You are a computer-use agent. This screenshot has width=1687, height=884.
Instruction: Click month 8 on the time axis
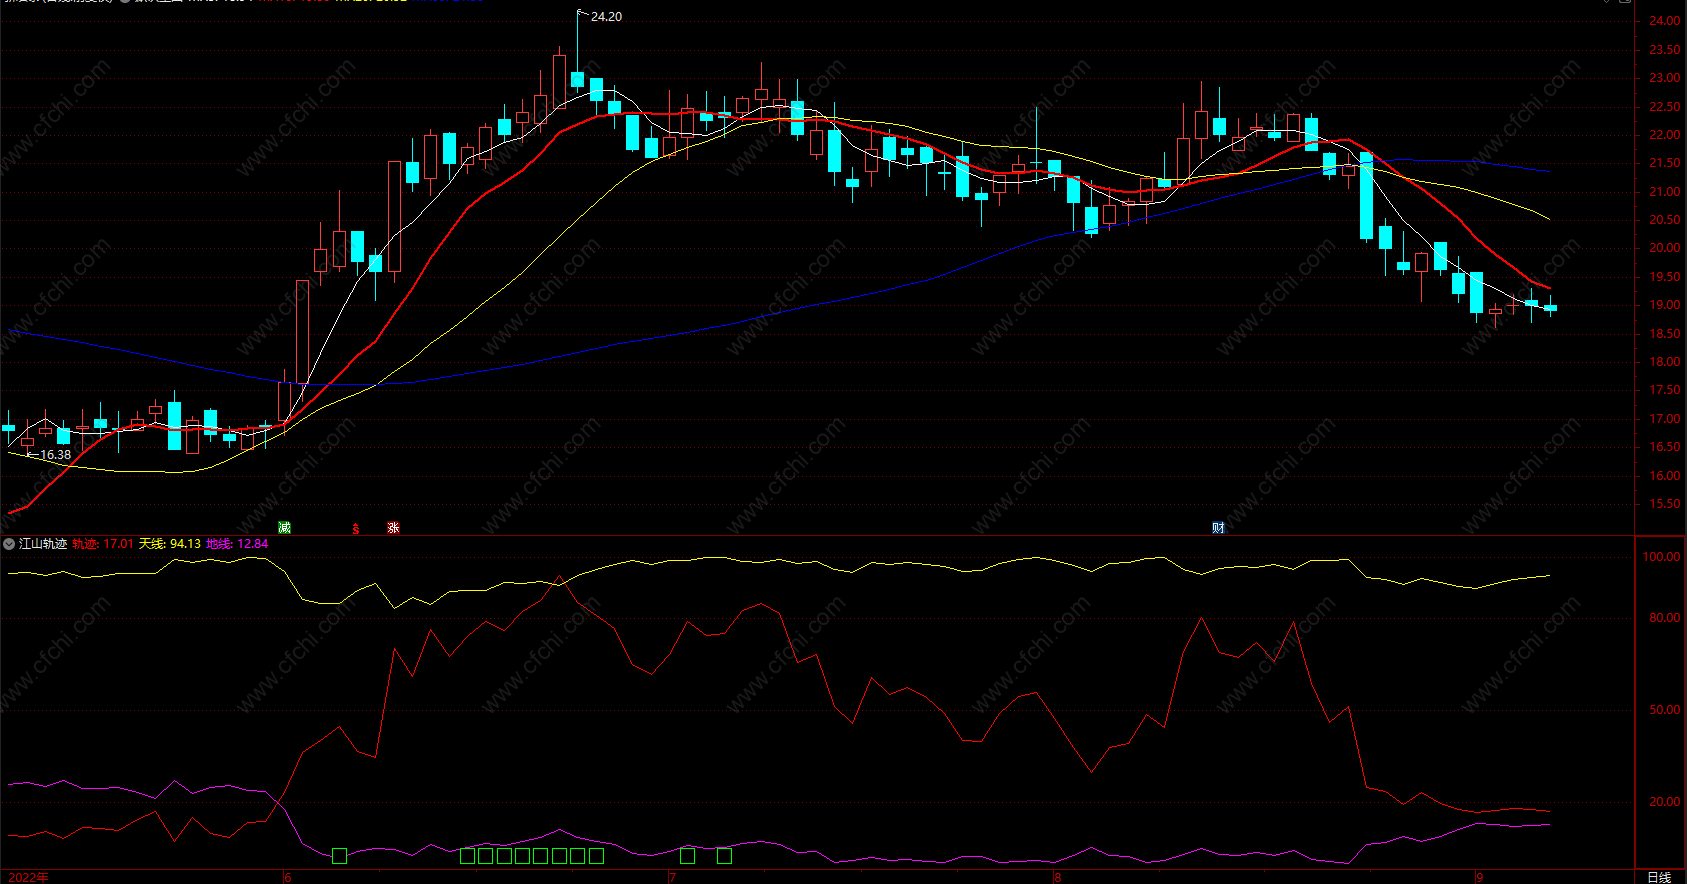click(x=1057, y=877)
